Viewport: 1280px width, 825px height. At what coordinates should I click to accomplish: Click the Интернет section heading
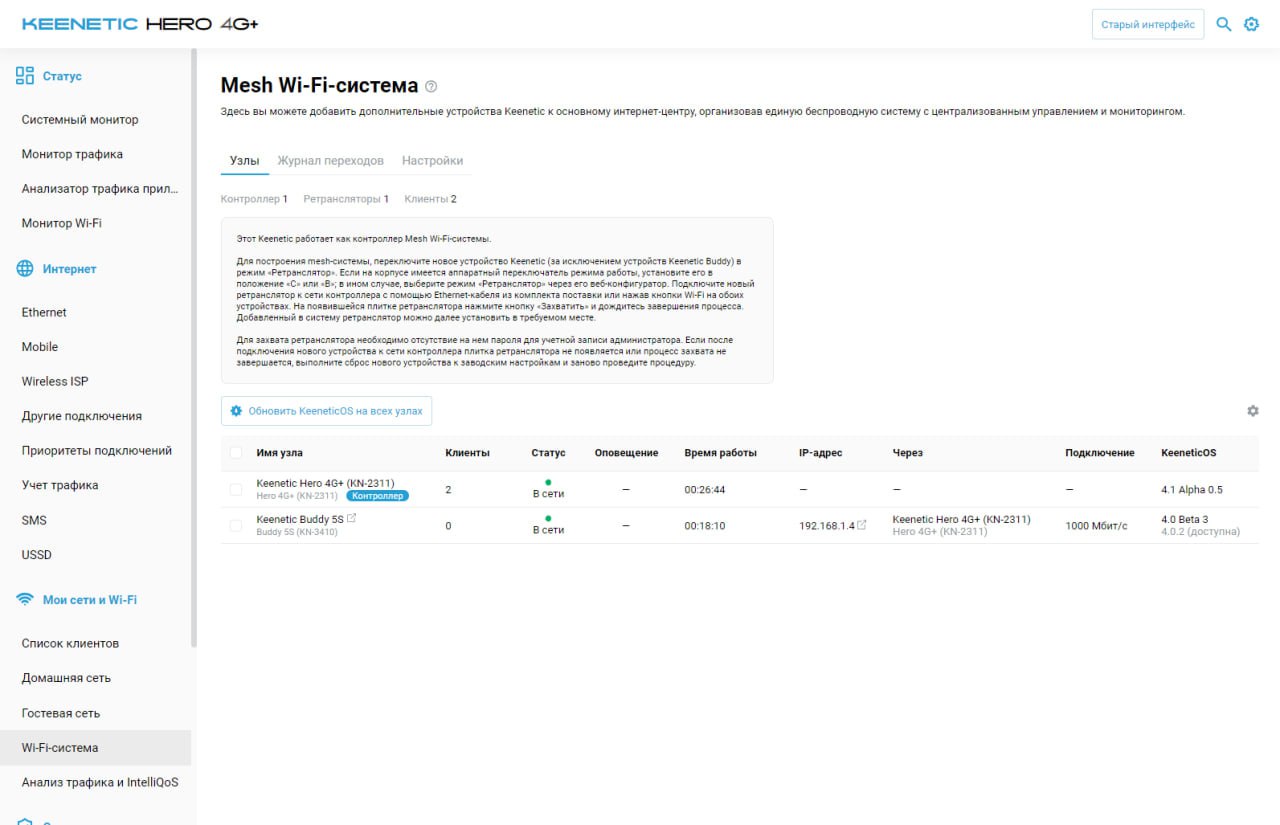tap(69, 269)
